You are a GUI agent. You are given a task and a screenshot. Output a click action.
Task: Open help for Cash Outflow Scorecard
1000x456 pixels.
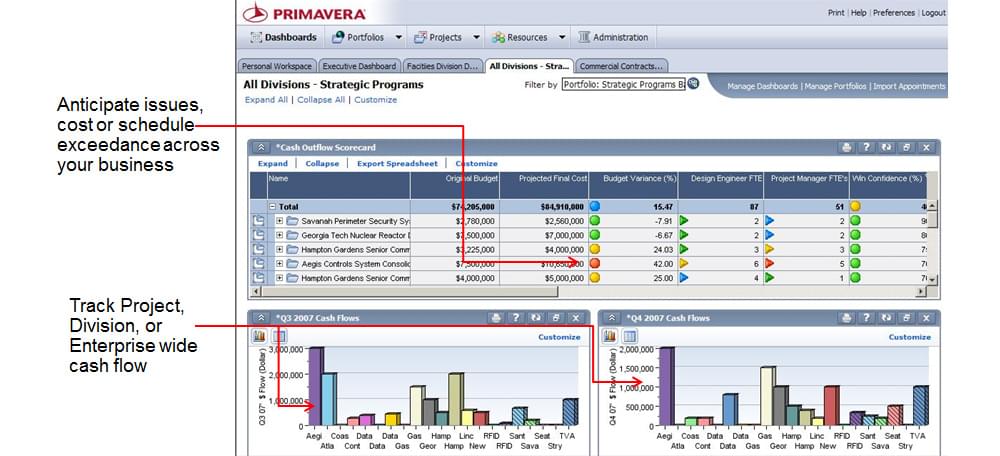click(866, 147)
